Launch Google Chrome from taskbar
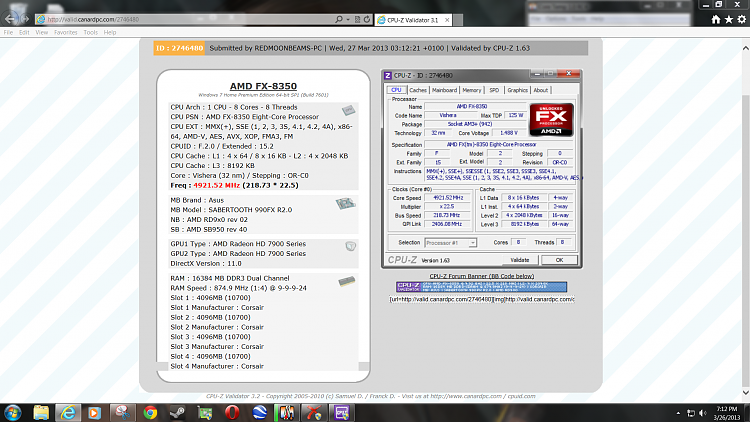The width and height of the screenshot is (750, 422). click(150, 412)
